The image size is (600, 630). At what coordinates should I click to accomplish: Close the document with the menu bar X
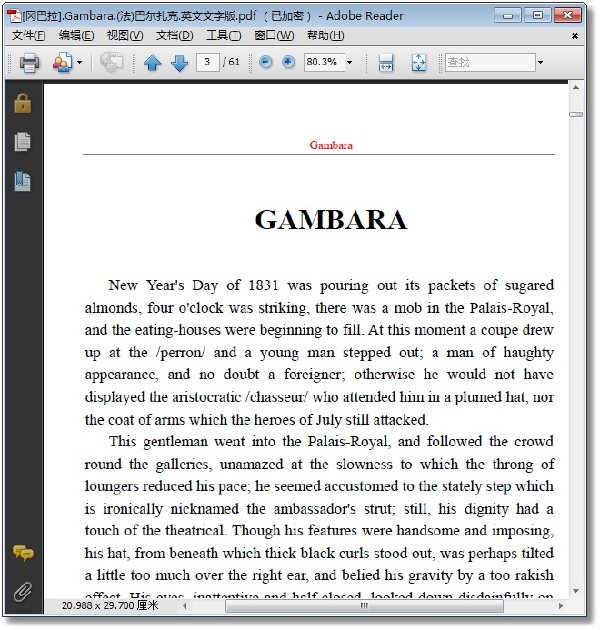(575, 36)
